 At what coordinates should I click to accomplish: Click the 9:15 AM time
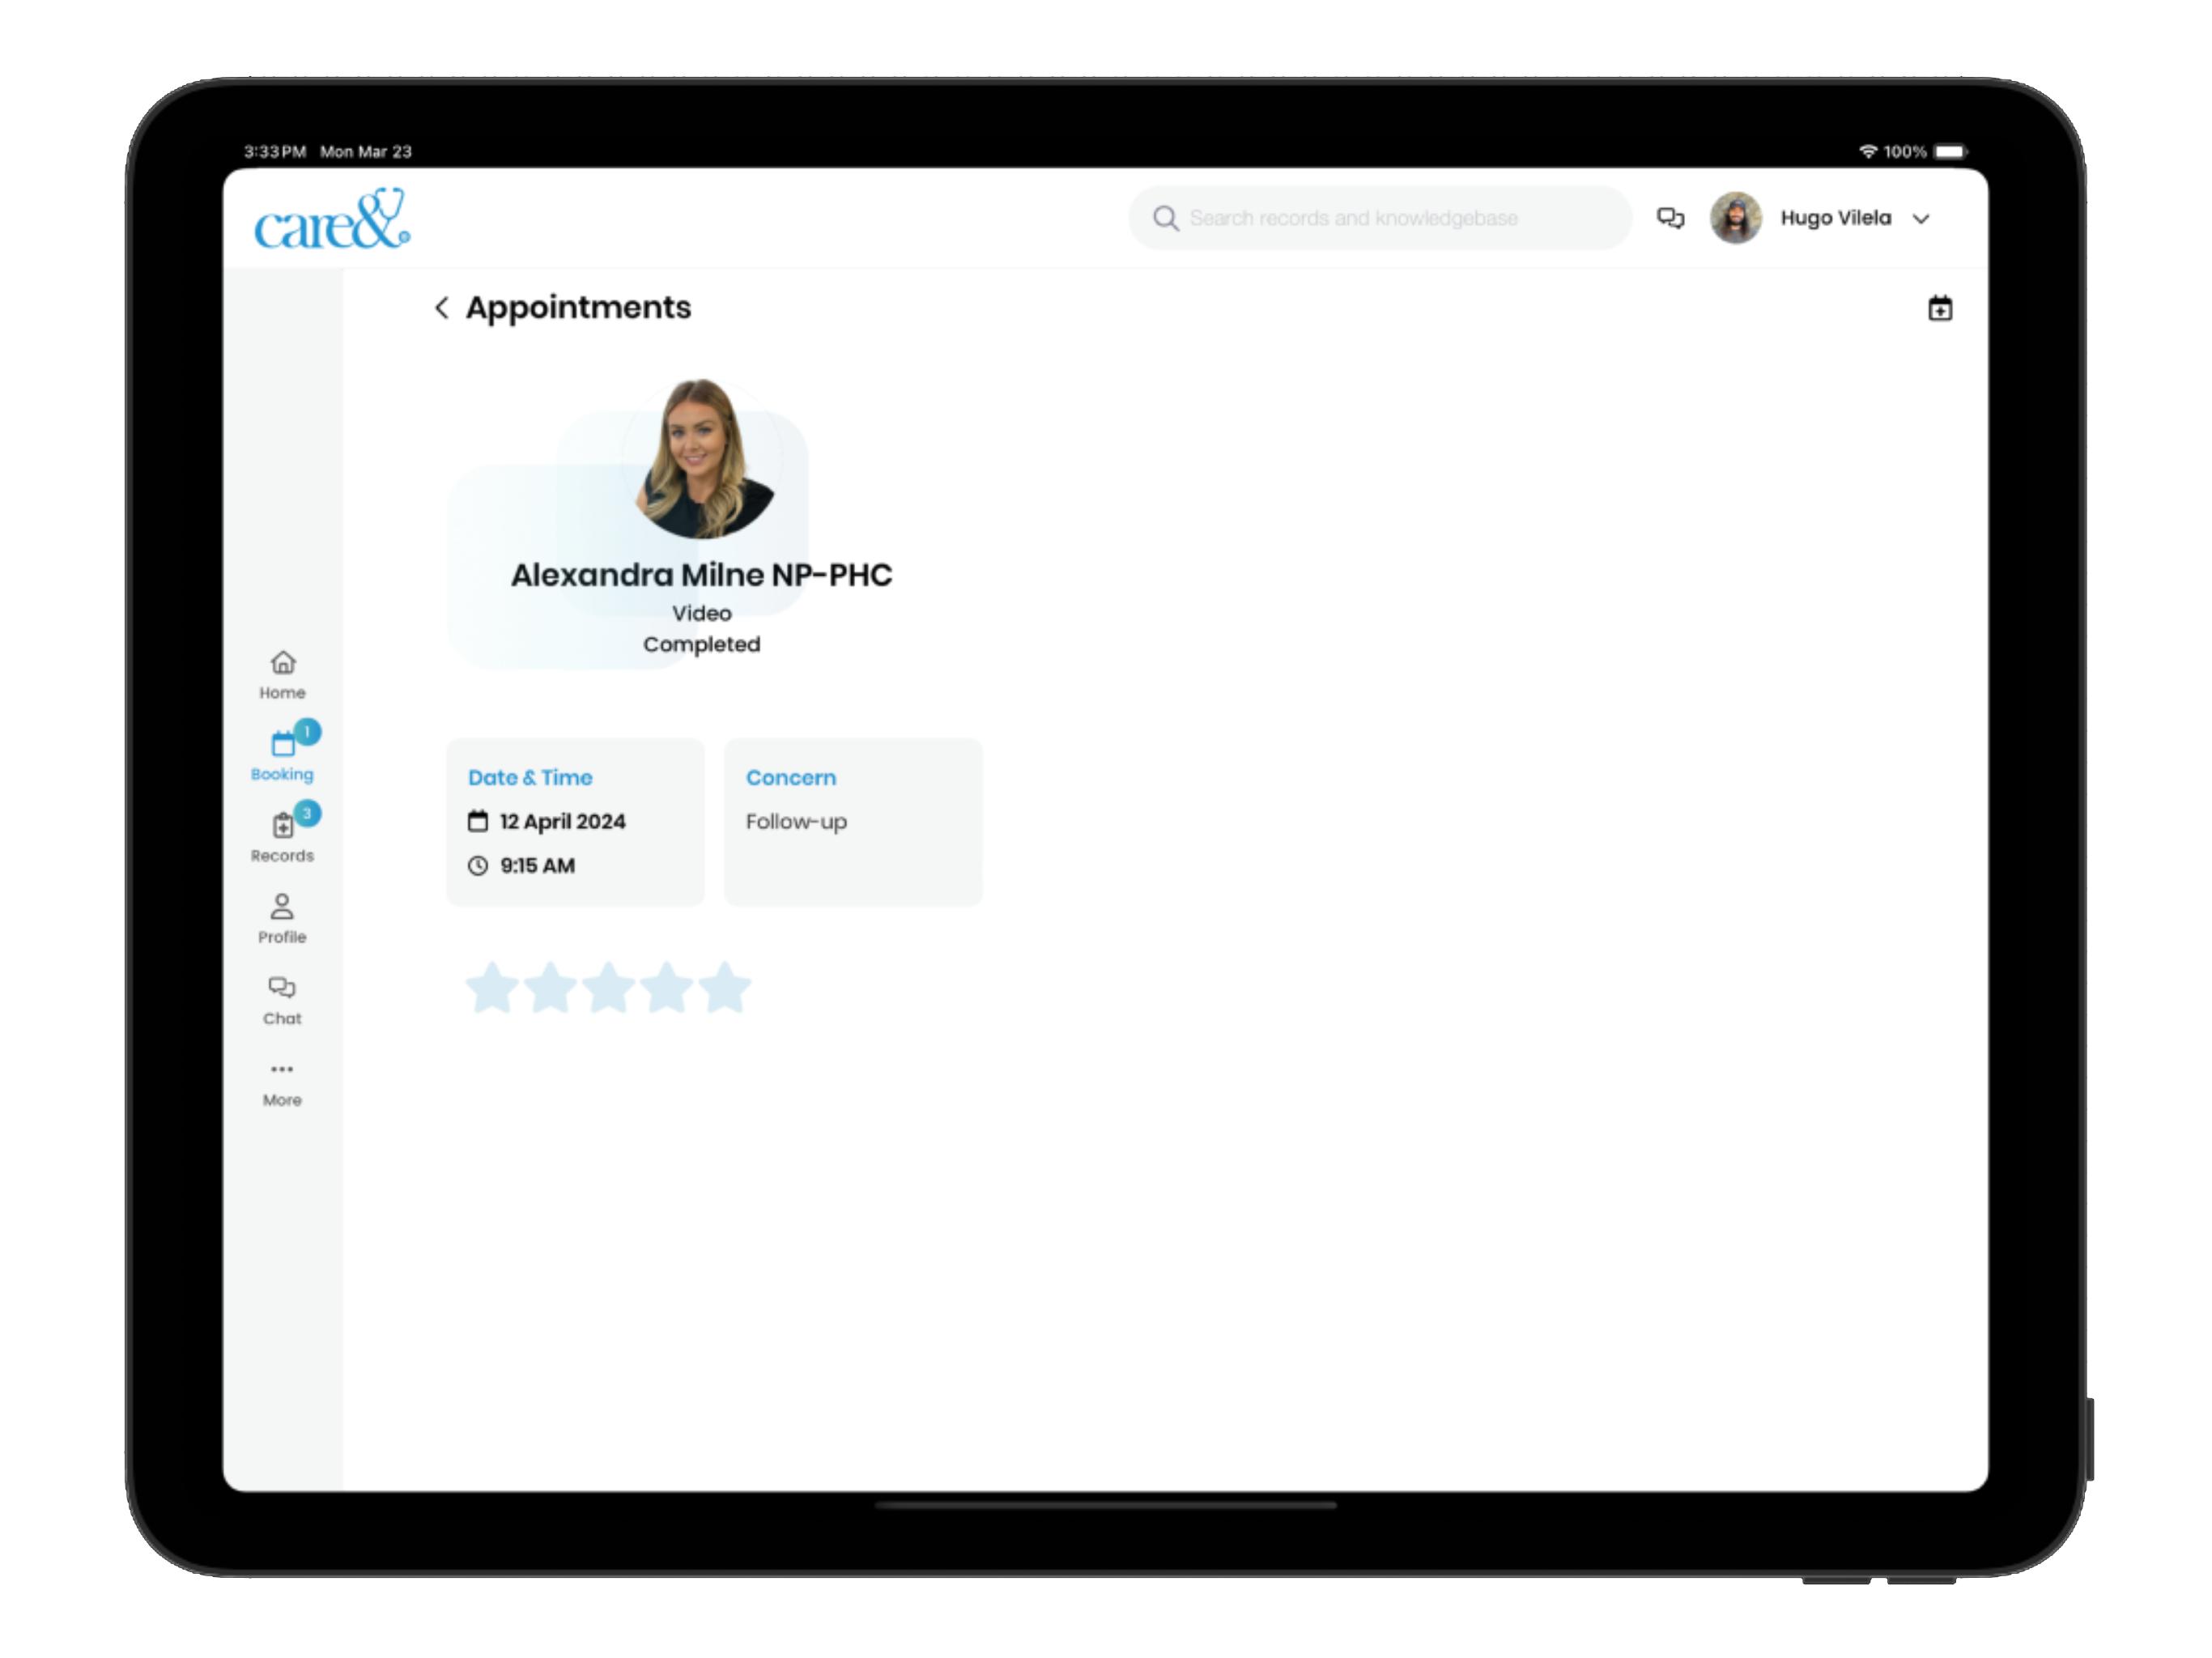tap(538, 866)
